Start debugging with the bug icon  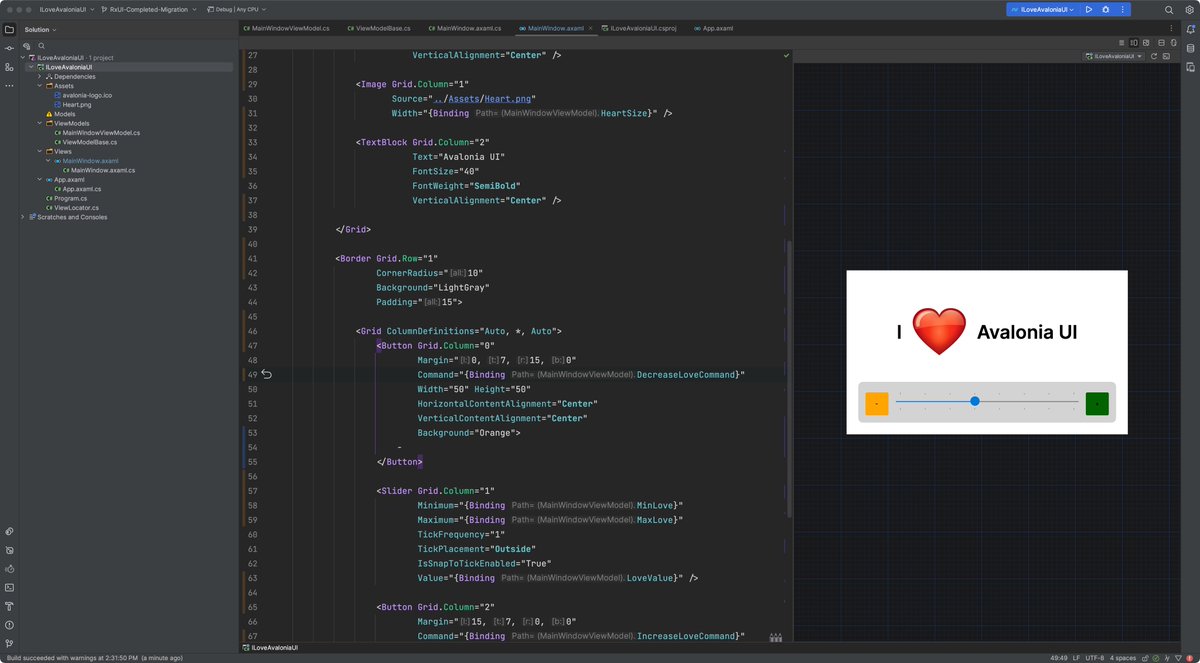click(1105, 9)
